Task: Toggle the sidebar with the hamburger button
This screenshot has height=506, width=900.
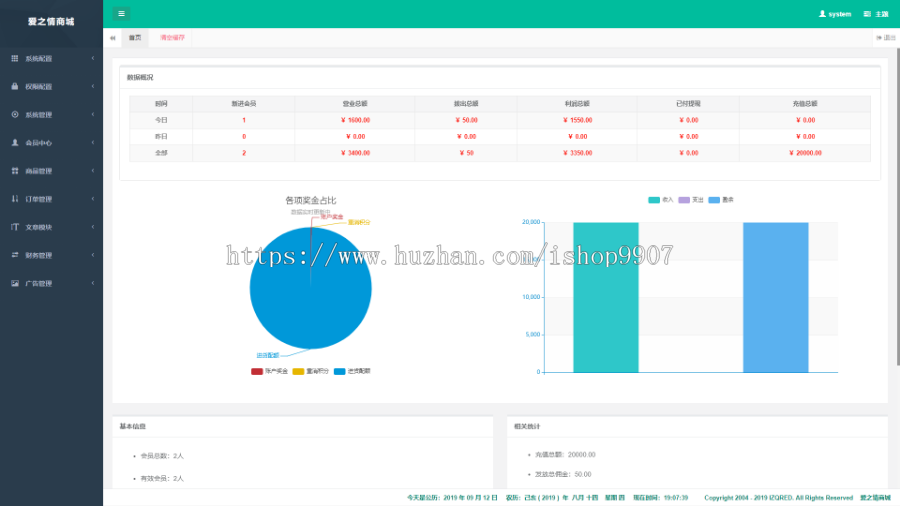Action: pos(121,14)
